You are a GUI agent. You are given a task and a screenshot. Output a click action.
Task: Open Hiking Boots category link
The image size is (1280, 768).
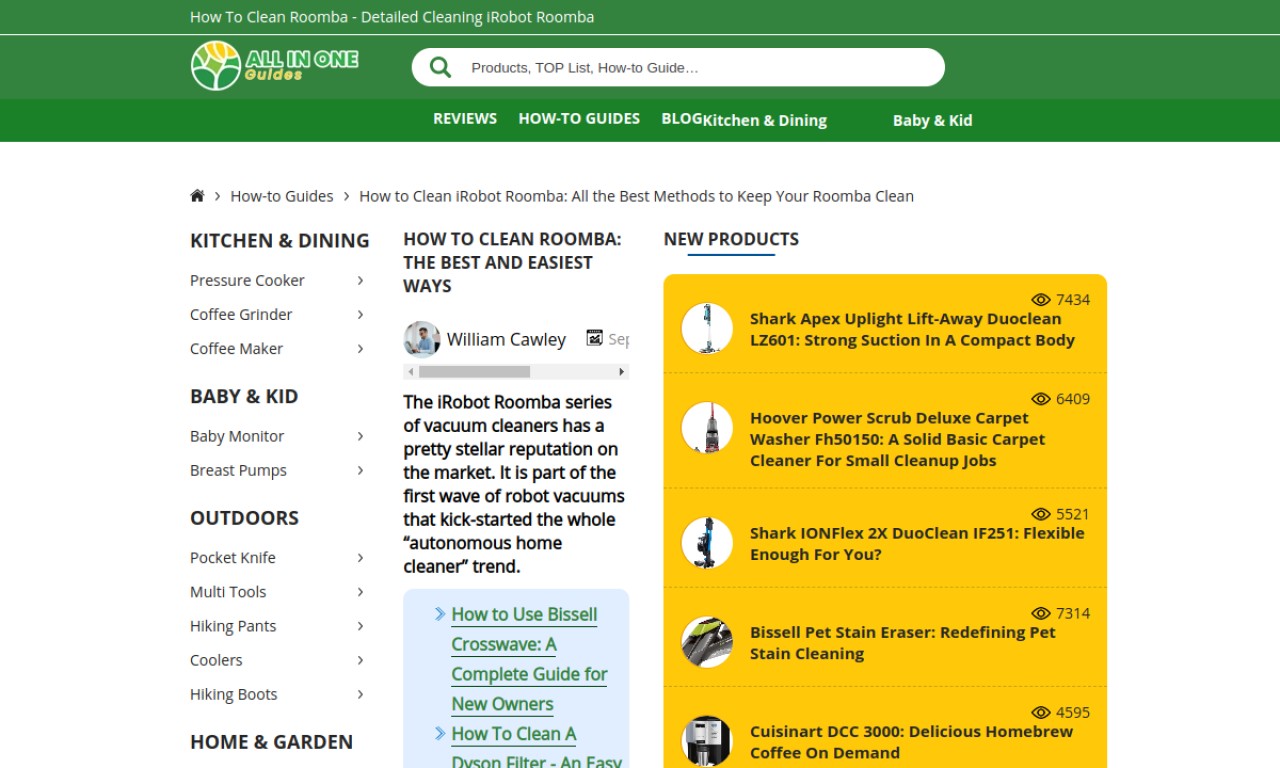(234, 693)
